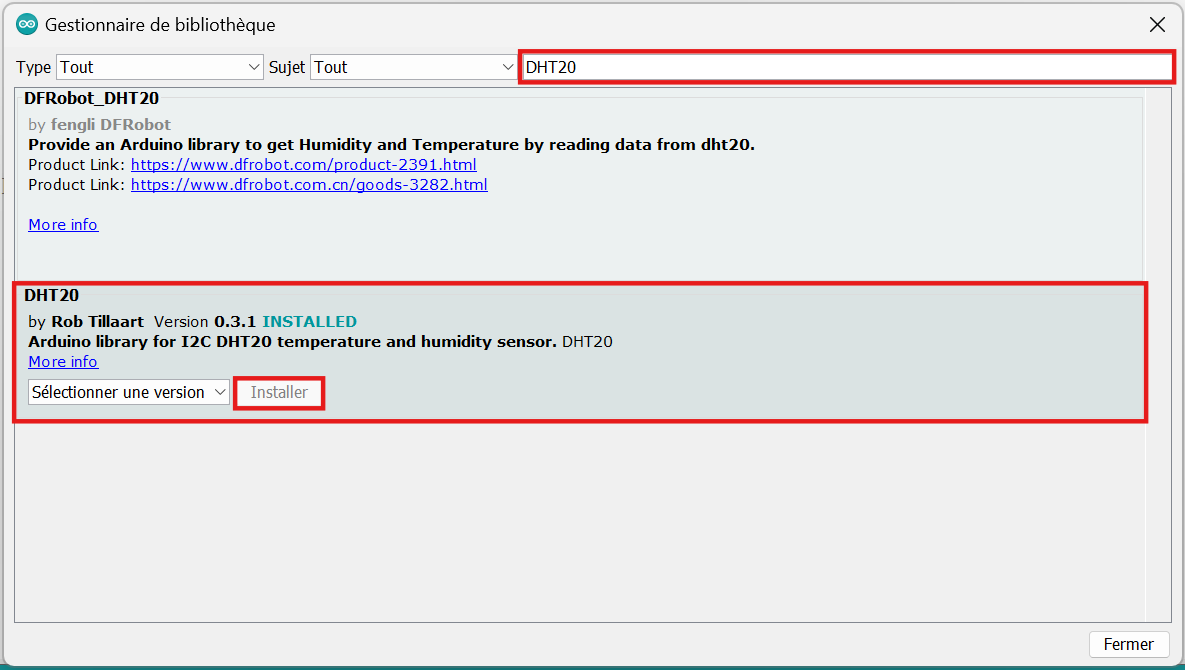The image size is (1185, 670).
Task: Click the Fermer button
Action: pos(1128,644)
